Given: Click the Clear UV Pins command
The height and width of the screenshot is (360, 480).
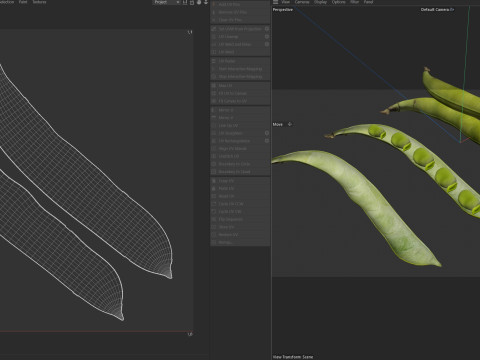Looking at the screenshot, I should [x=240, y=20].
